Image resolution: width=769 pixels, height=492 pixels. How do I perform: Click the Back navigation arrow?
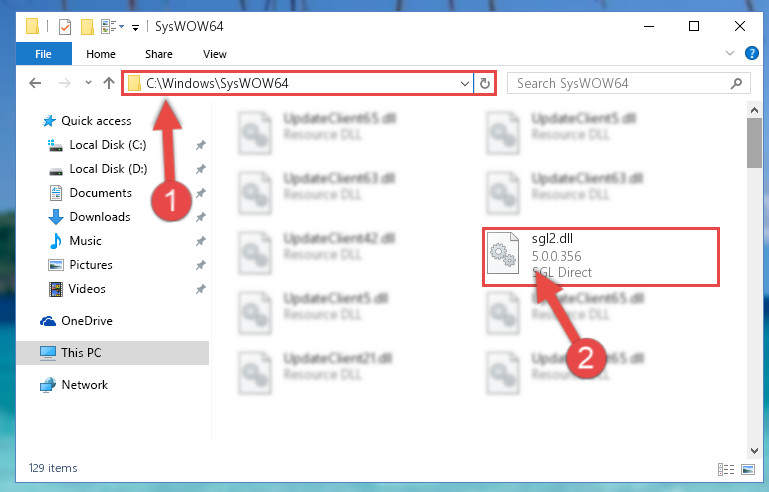tap(35, 83)
